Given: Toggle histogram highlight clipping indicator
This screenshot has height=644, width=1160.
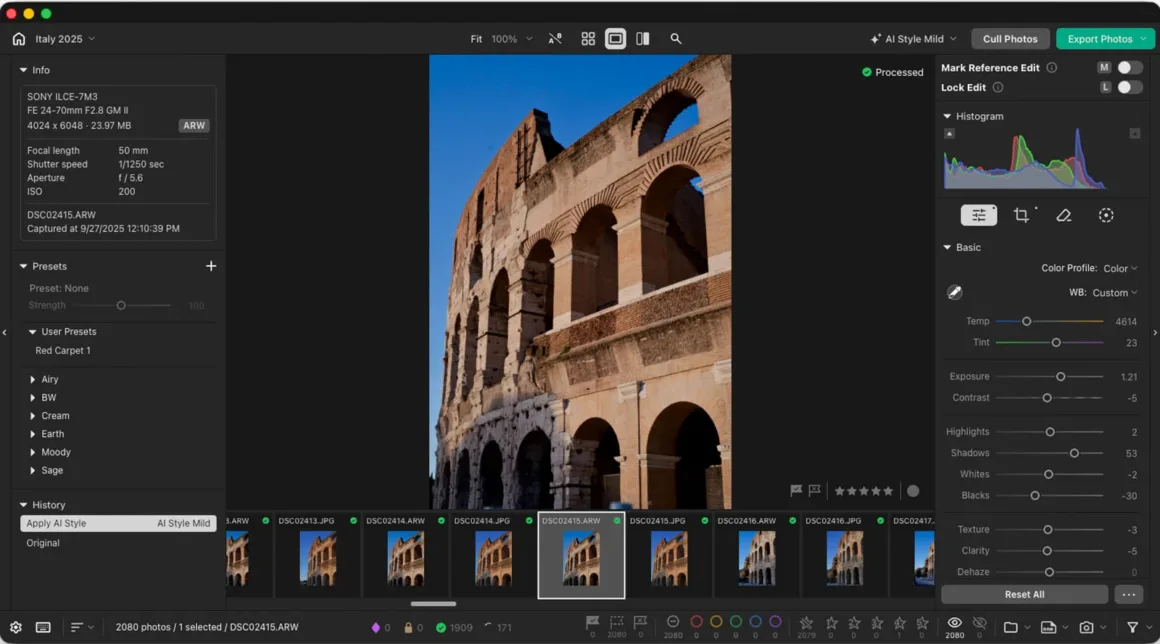Looking at the screenshot, I should tap(1134, 134).
